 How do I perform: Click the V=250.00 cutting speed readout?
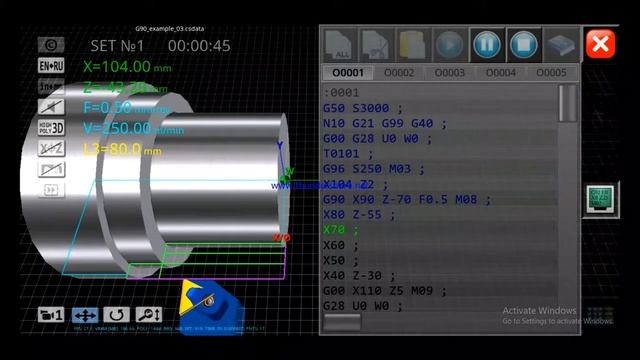(133, 129)
